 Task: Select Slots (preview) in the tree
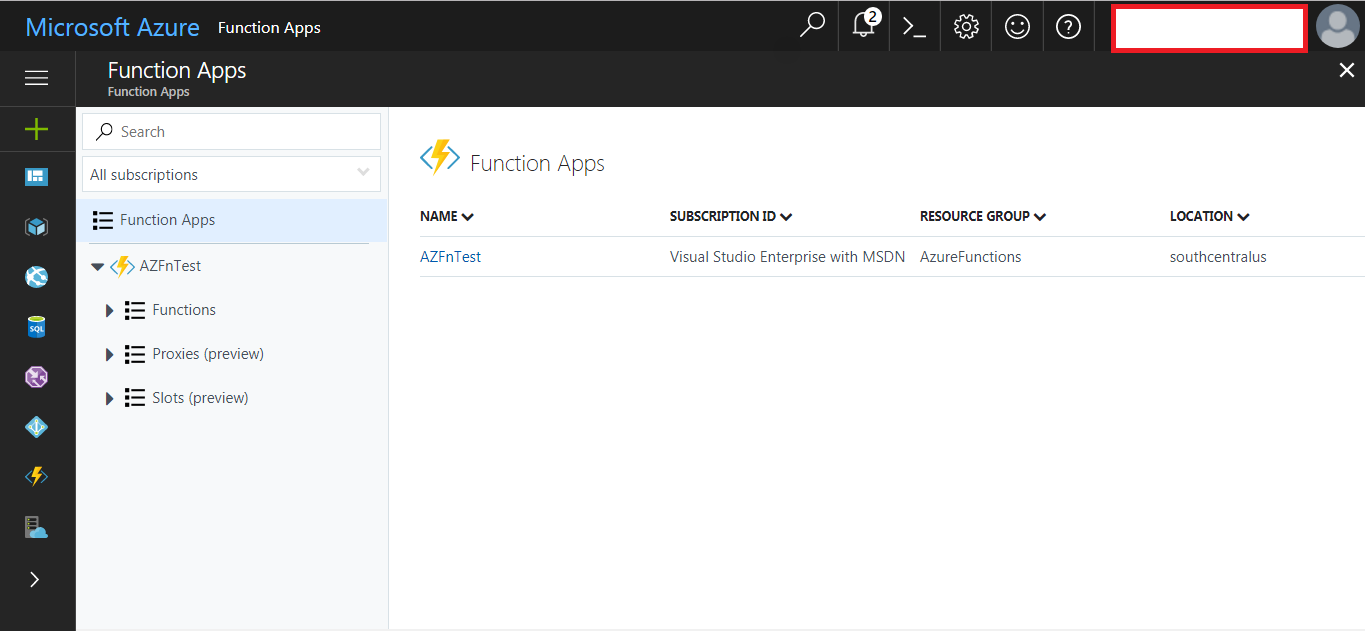click(x=200, y=398)
